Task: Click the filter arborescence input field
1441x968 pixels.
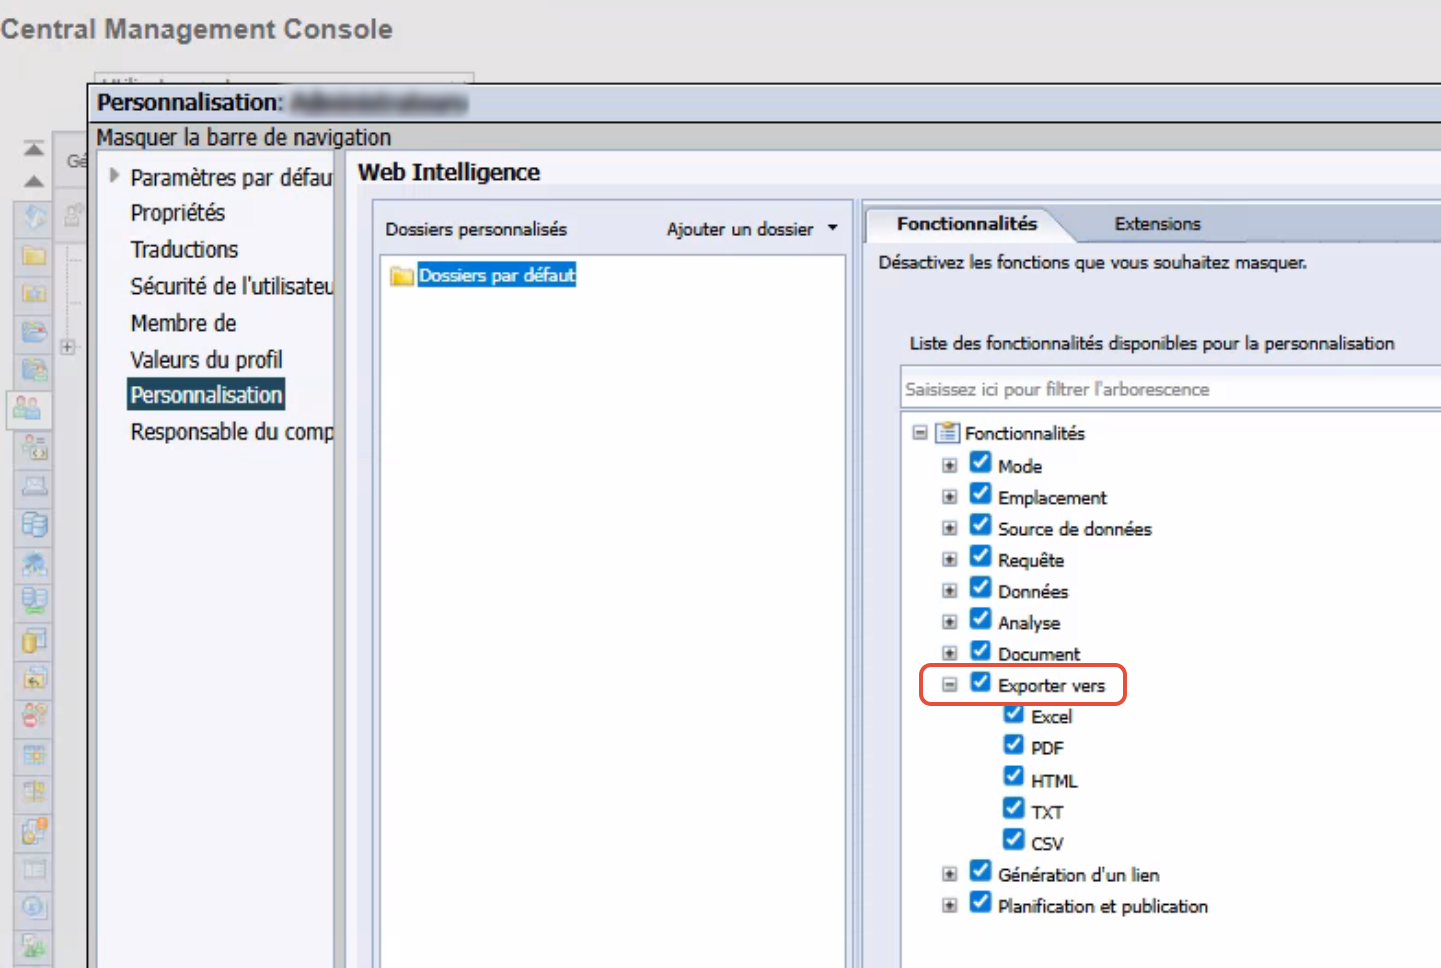Action: click(x=1170, y=389)
